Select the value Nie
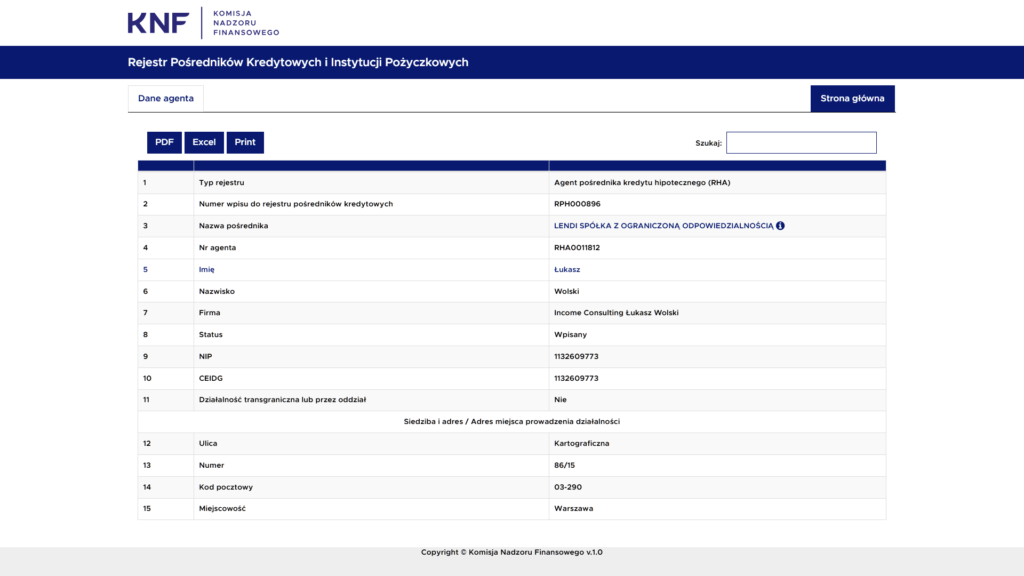This screenshot has height=576, width=1024. pos(560,400)
